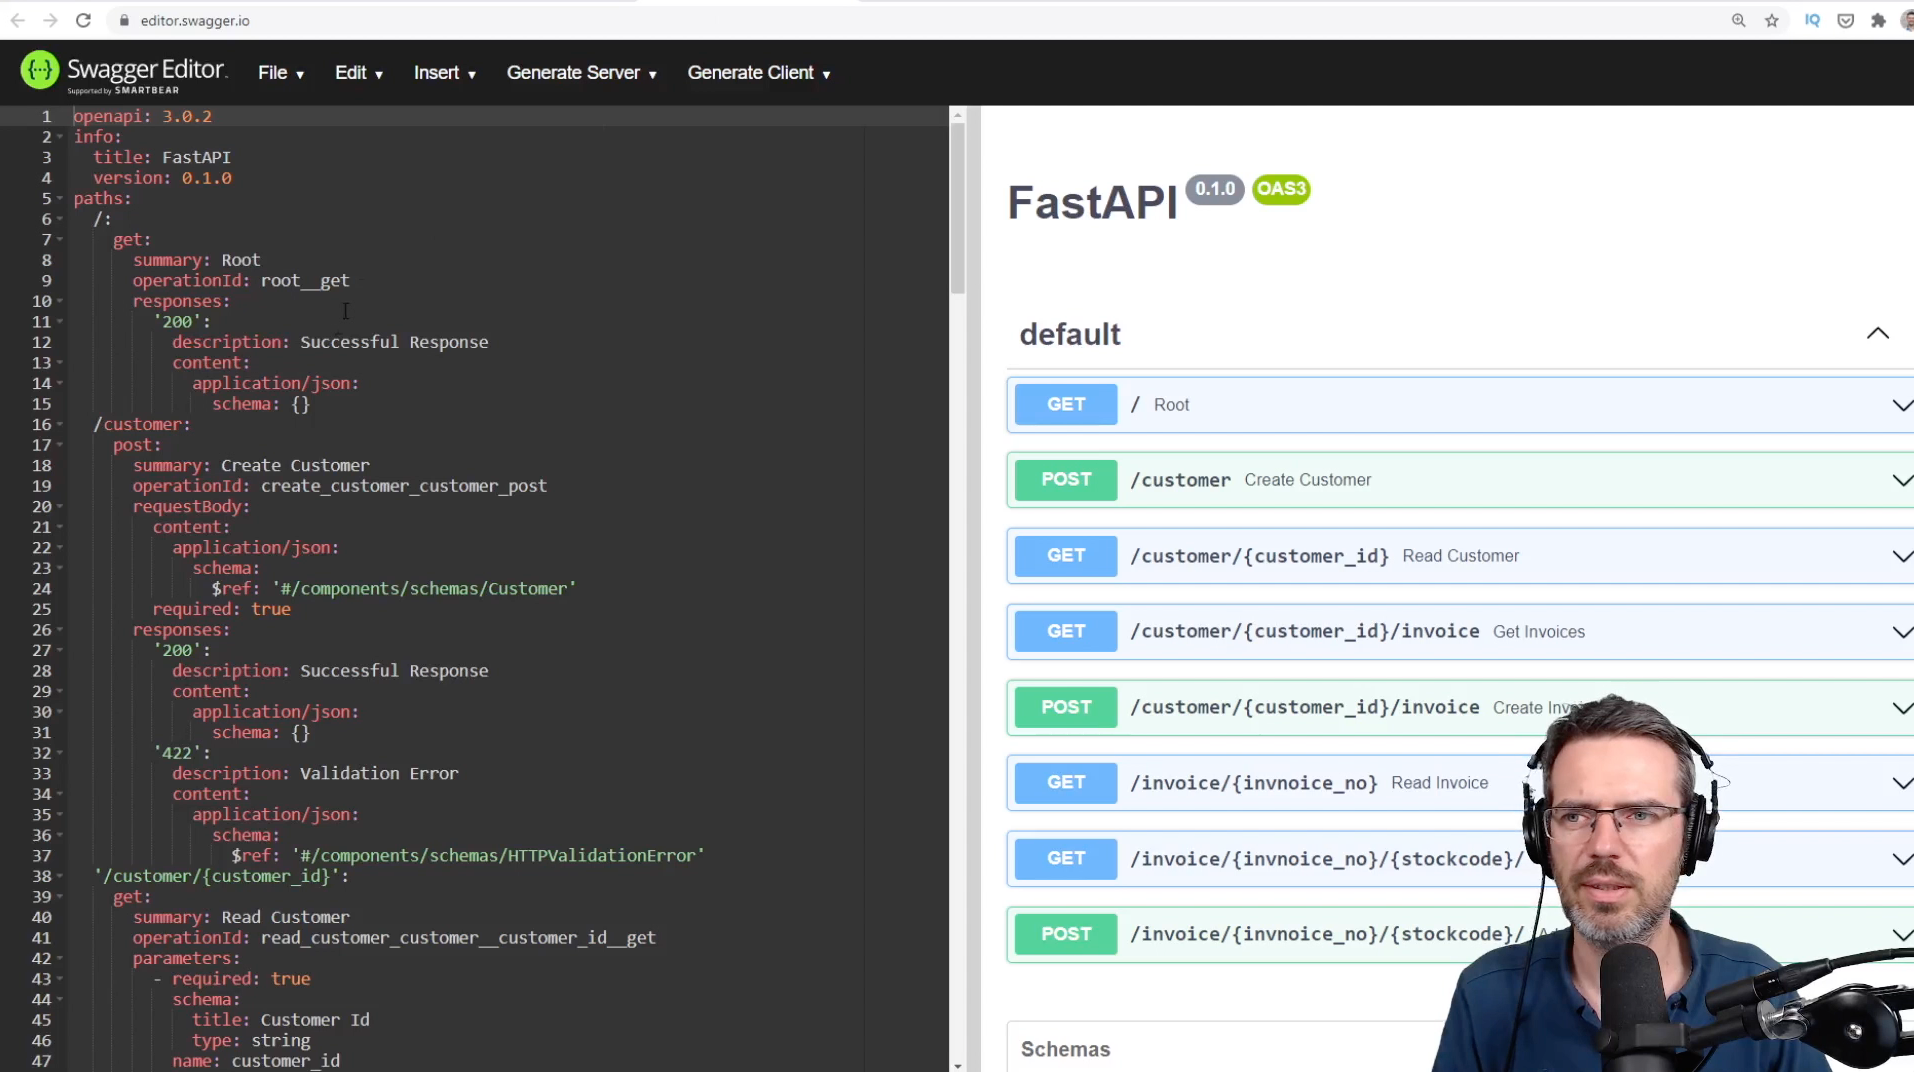Click the FastAPI title heading
Screen dimensions: 1914x1072
point(1092,203)
